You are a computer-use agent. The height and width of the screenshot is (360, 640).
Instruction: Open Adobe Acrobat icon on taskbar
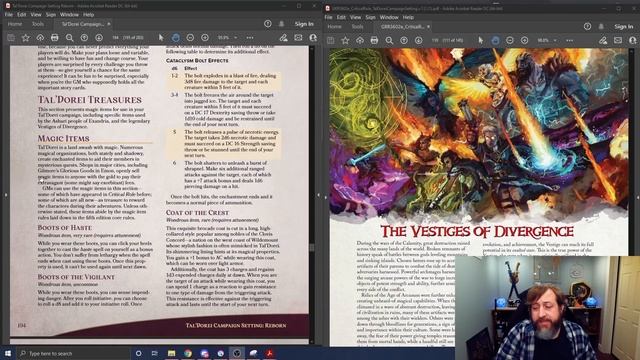tap(269, 353)
